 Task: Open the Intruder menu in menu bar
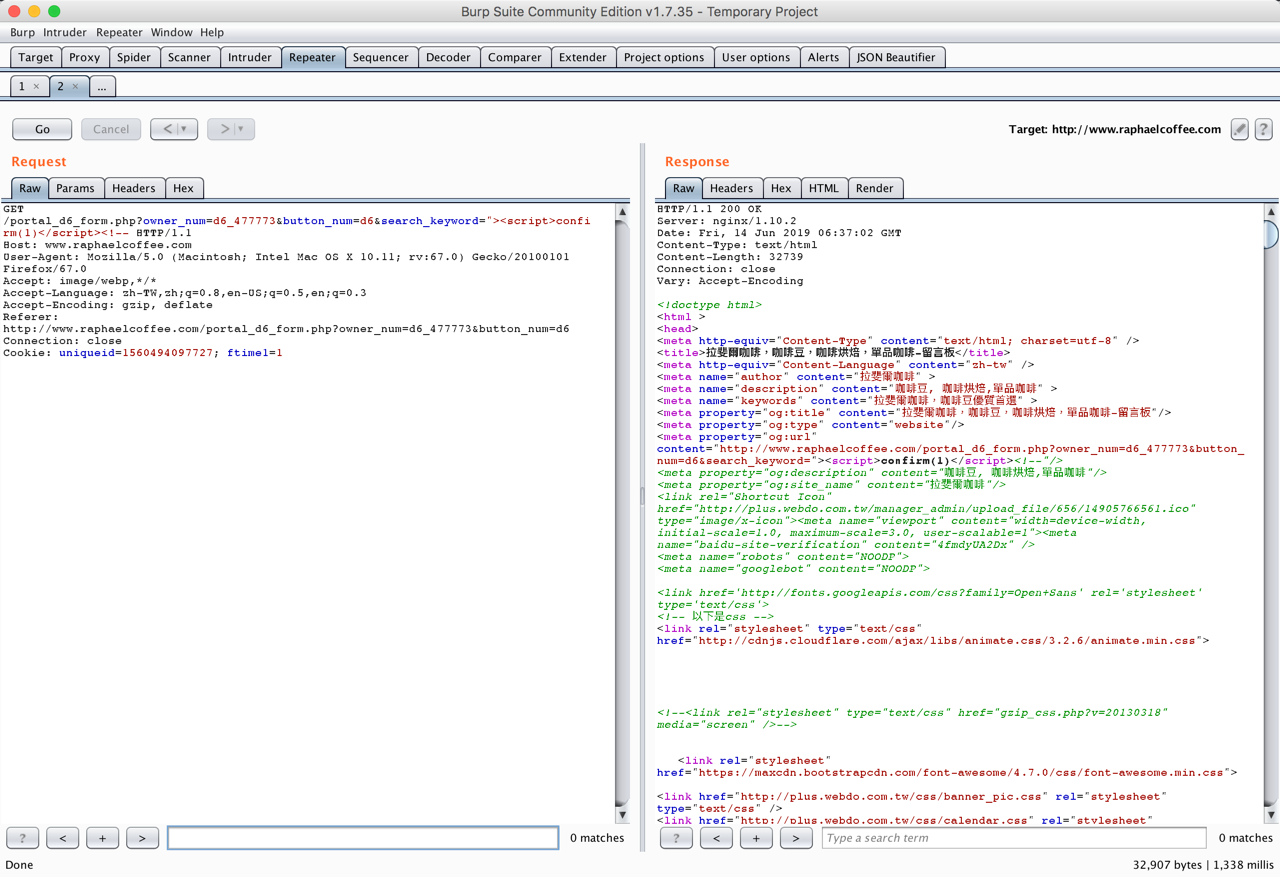65,33
